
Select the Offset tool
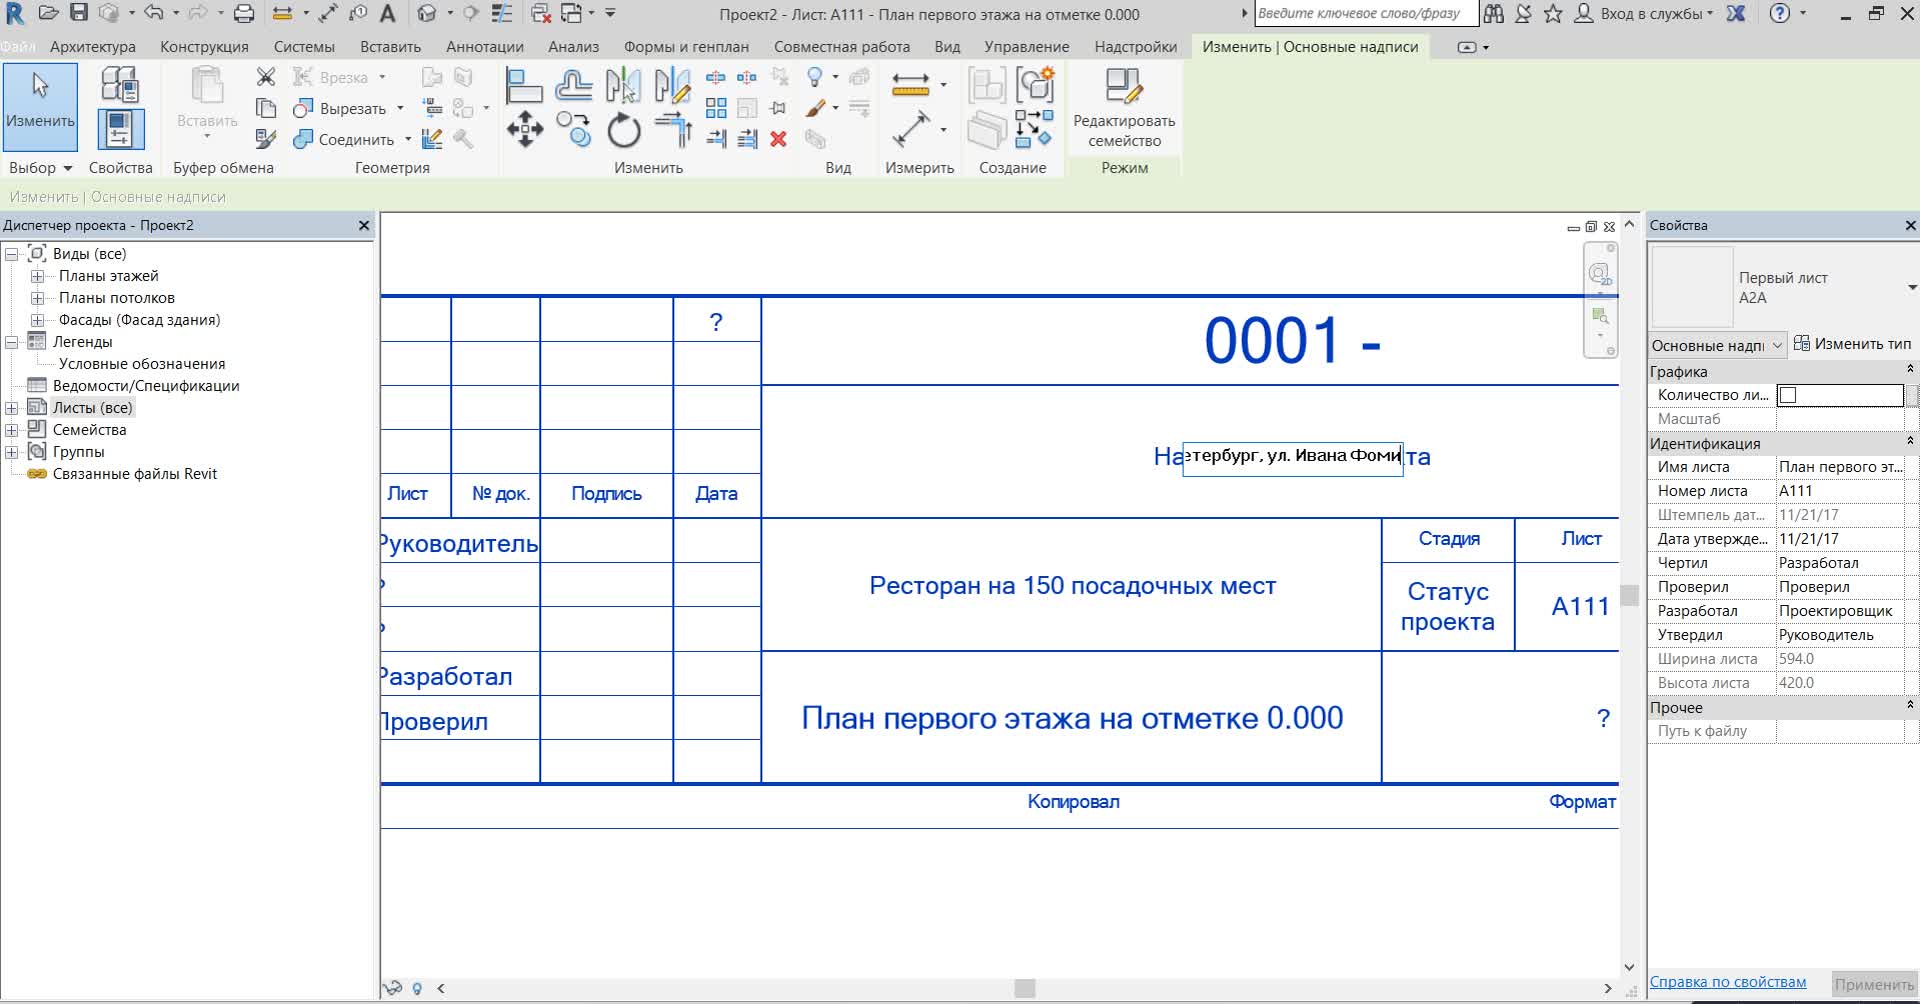tap(574, 86)
